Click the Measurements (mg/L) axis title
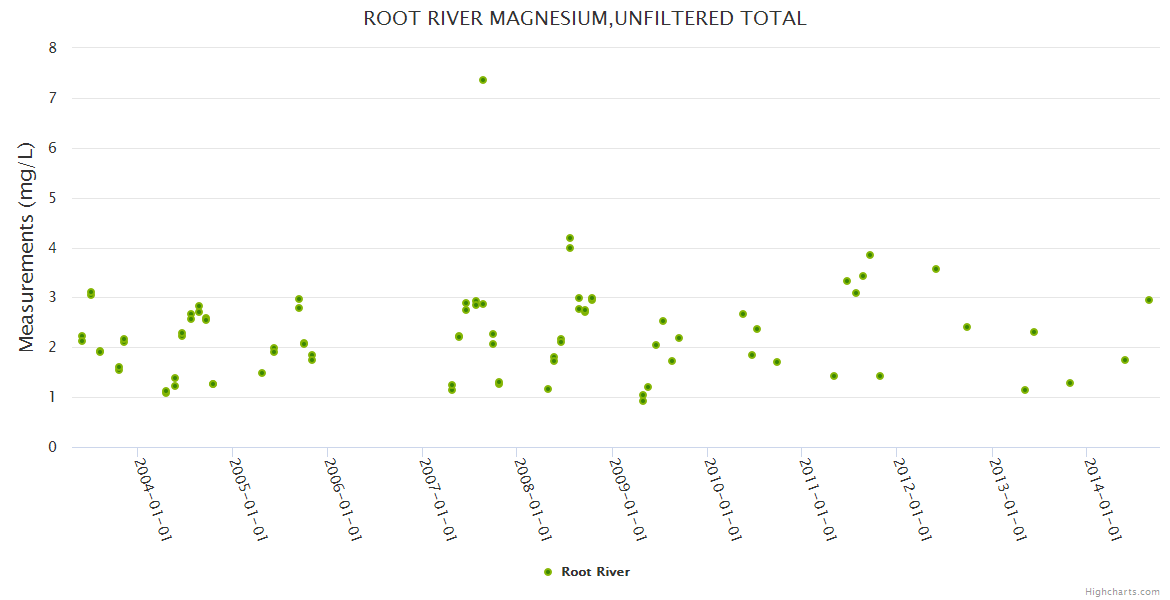The width and height of the screenshot is (1170, 600). pyautogui.click(x=27, y=246)
